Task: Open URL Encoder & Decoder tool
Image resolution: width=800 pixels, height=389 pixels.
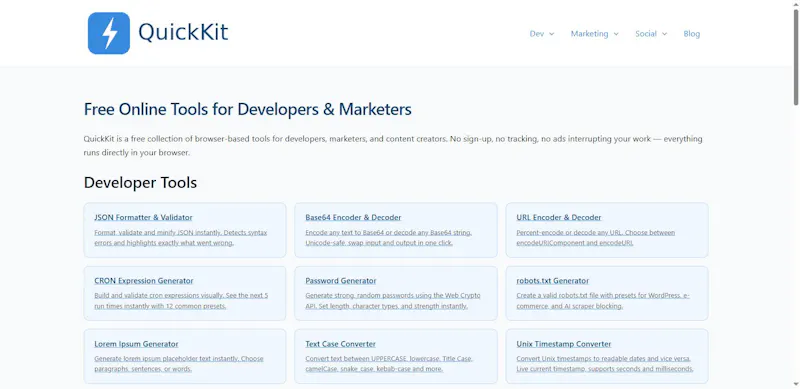Action: [559, 217]
